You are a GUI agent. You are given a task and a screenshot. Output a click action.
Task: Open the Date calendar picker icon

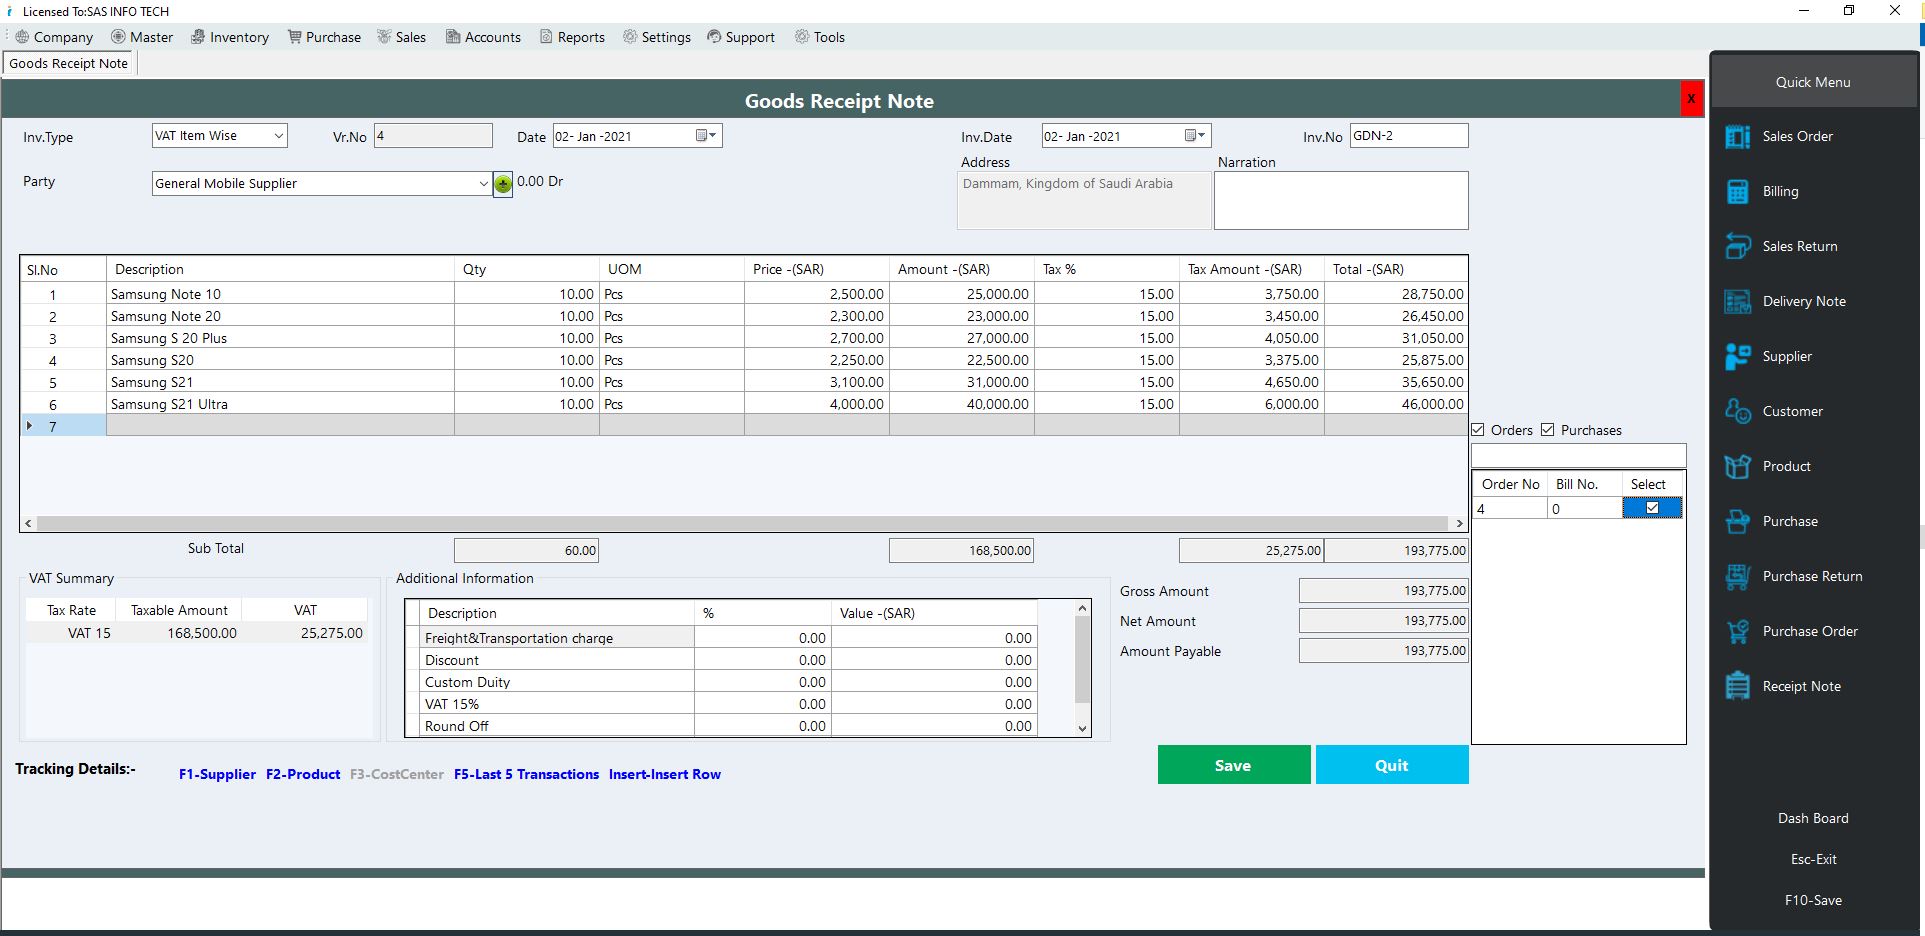[702, 136]
